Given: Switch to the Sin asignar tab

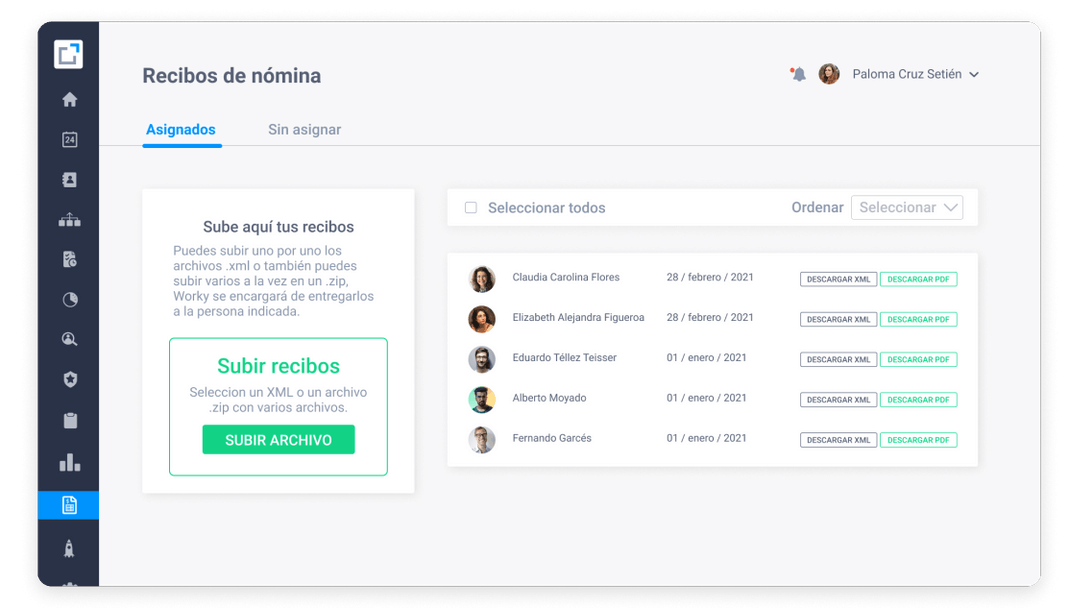Looking at the screenshot, I should click(303, 129).
